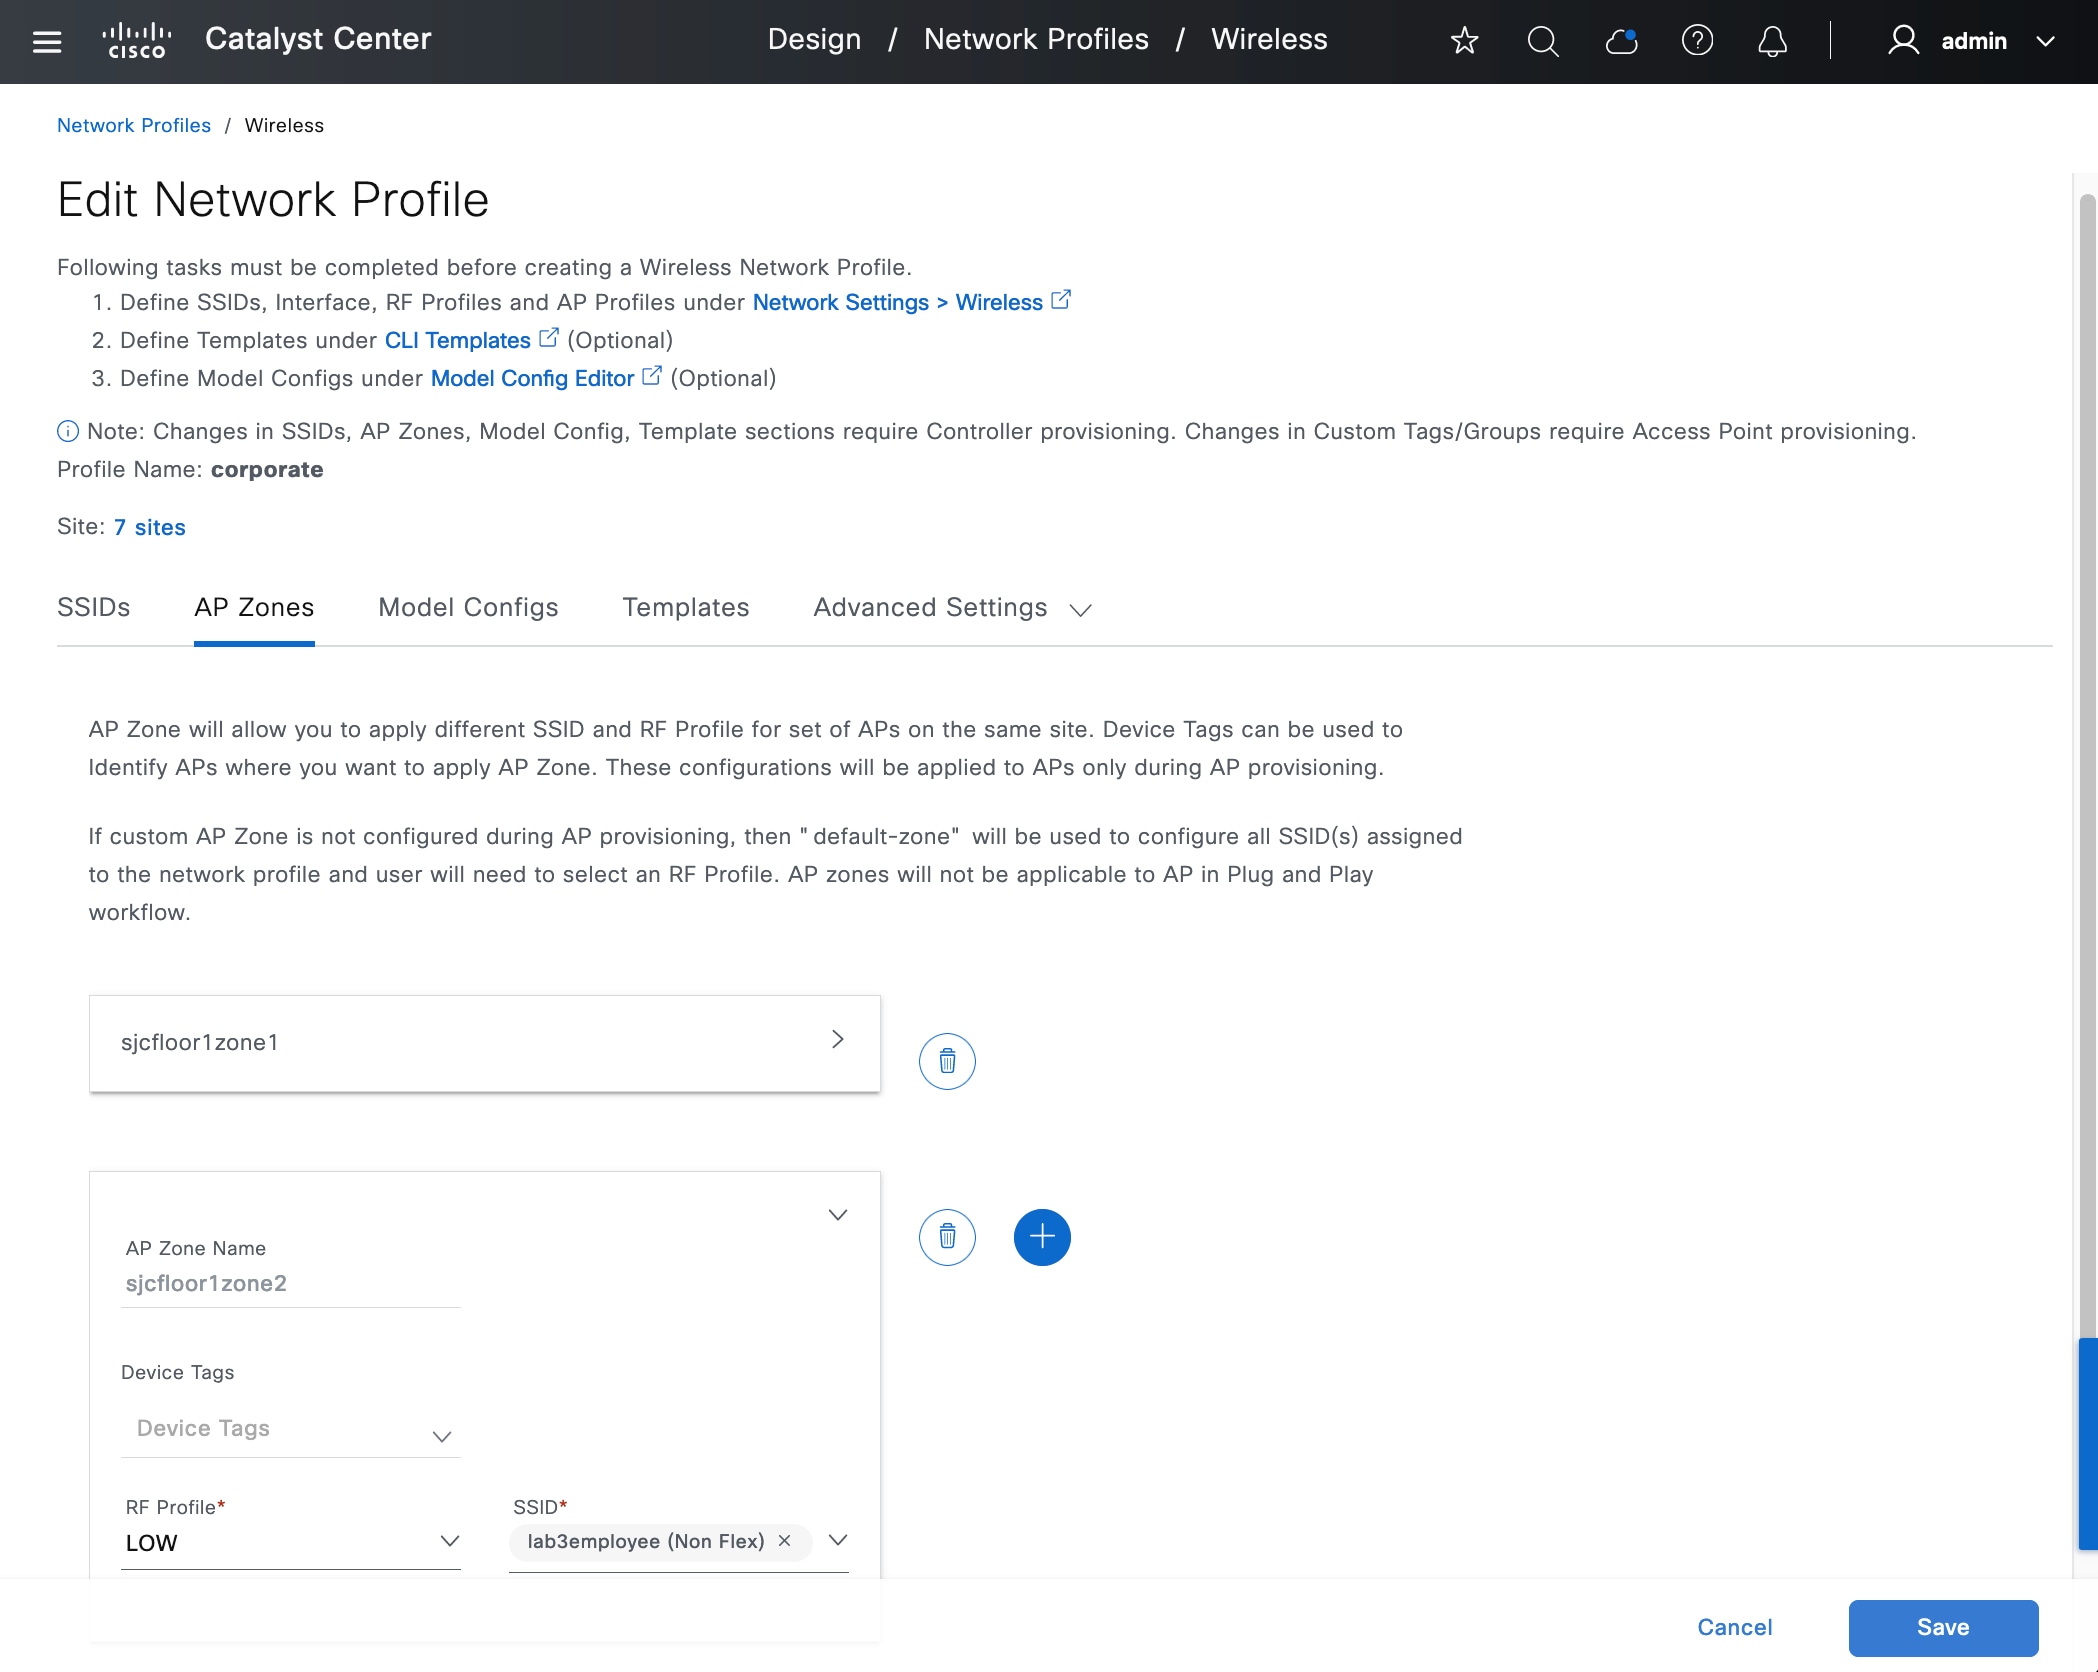
Task: Delete the sjcfloor1zone1 AP zone
Action: click(x=946, y=1061)
